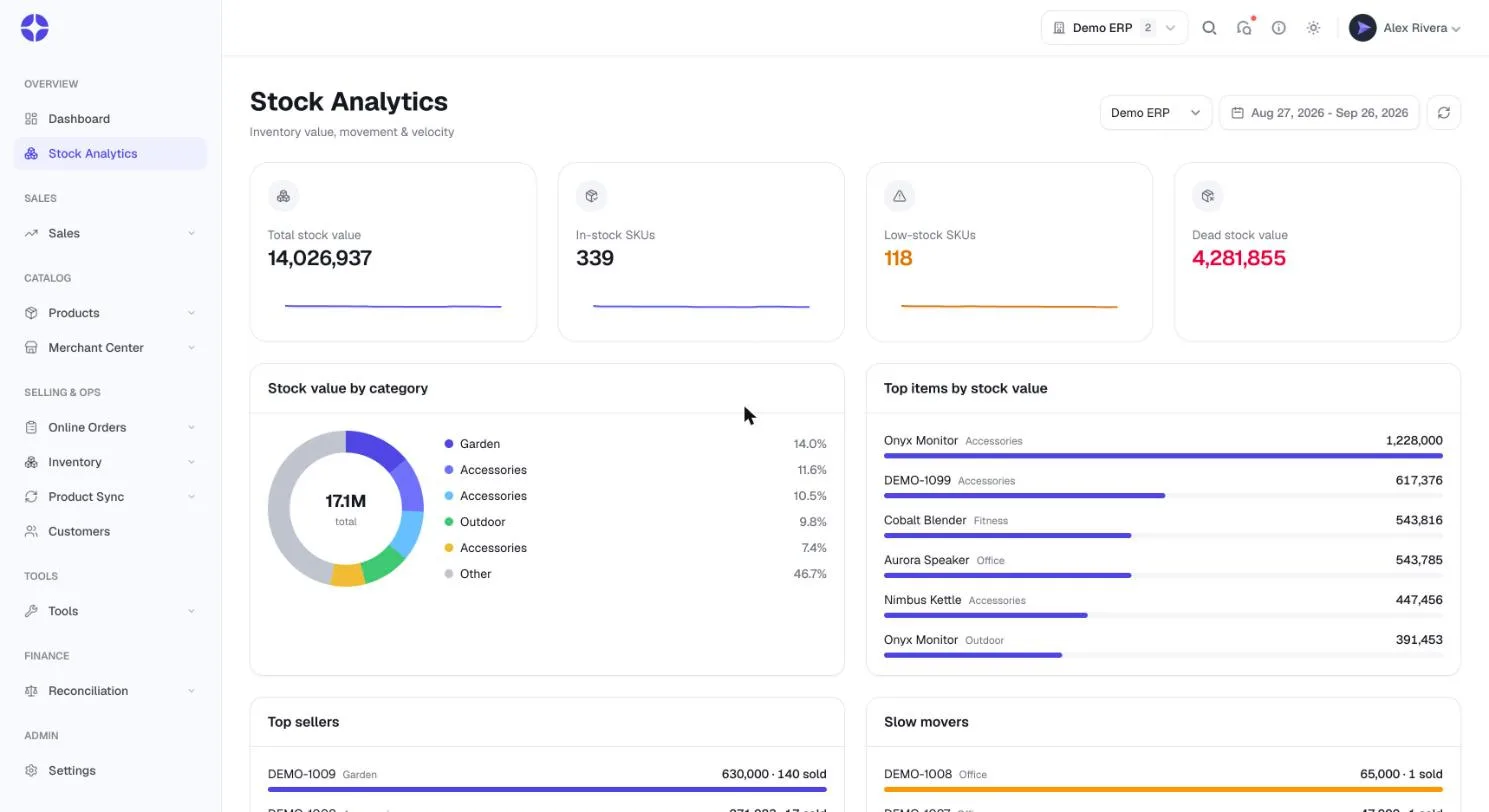Click the Online Orders clipboard icon
This screenshot has height=812, width=1489.
31,427
